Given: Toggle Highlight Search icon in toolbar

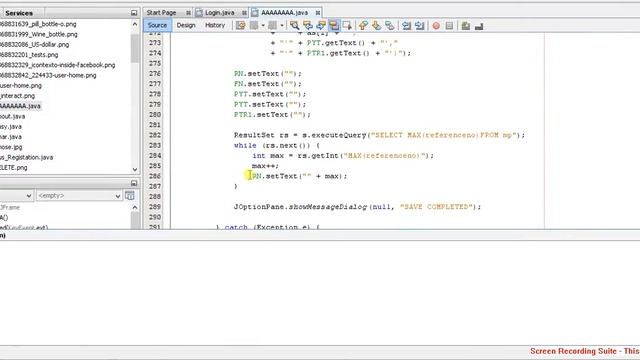Looking at the screenshot, I should (334, 26).
